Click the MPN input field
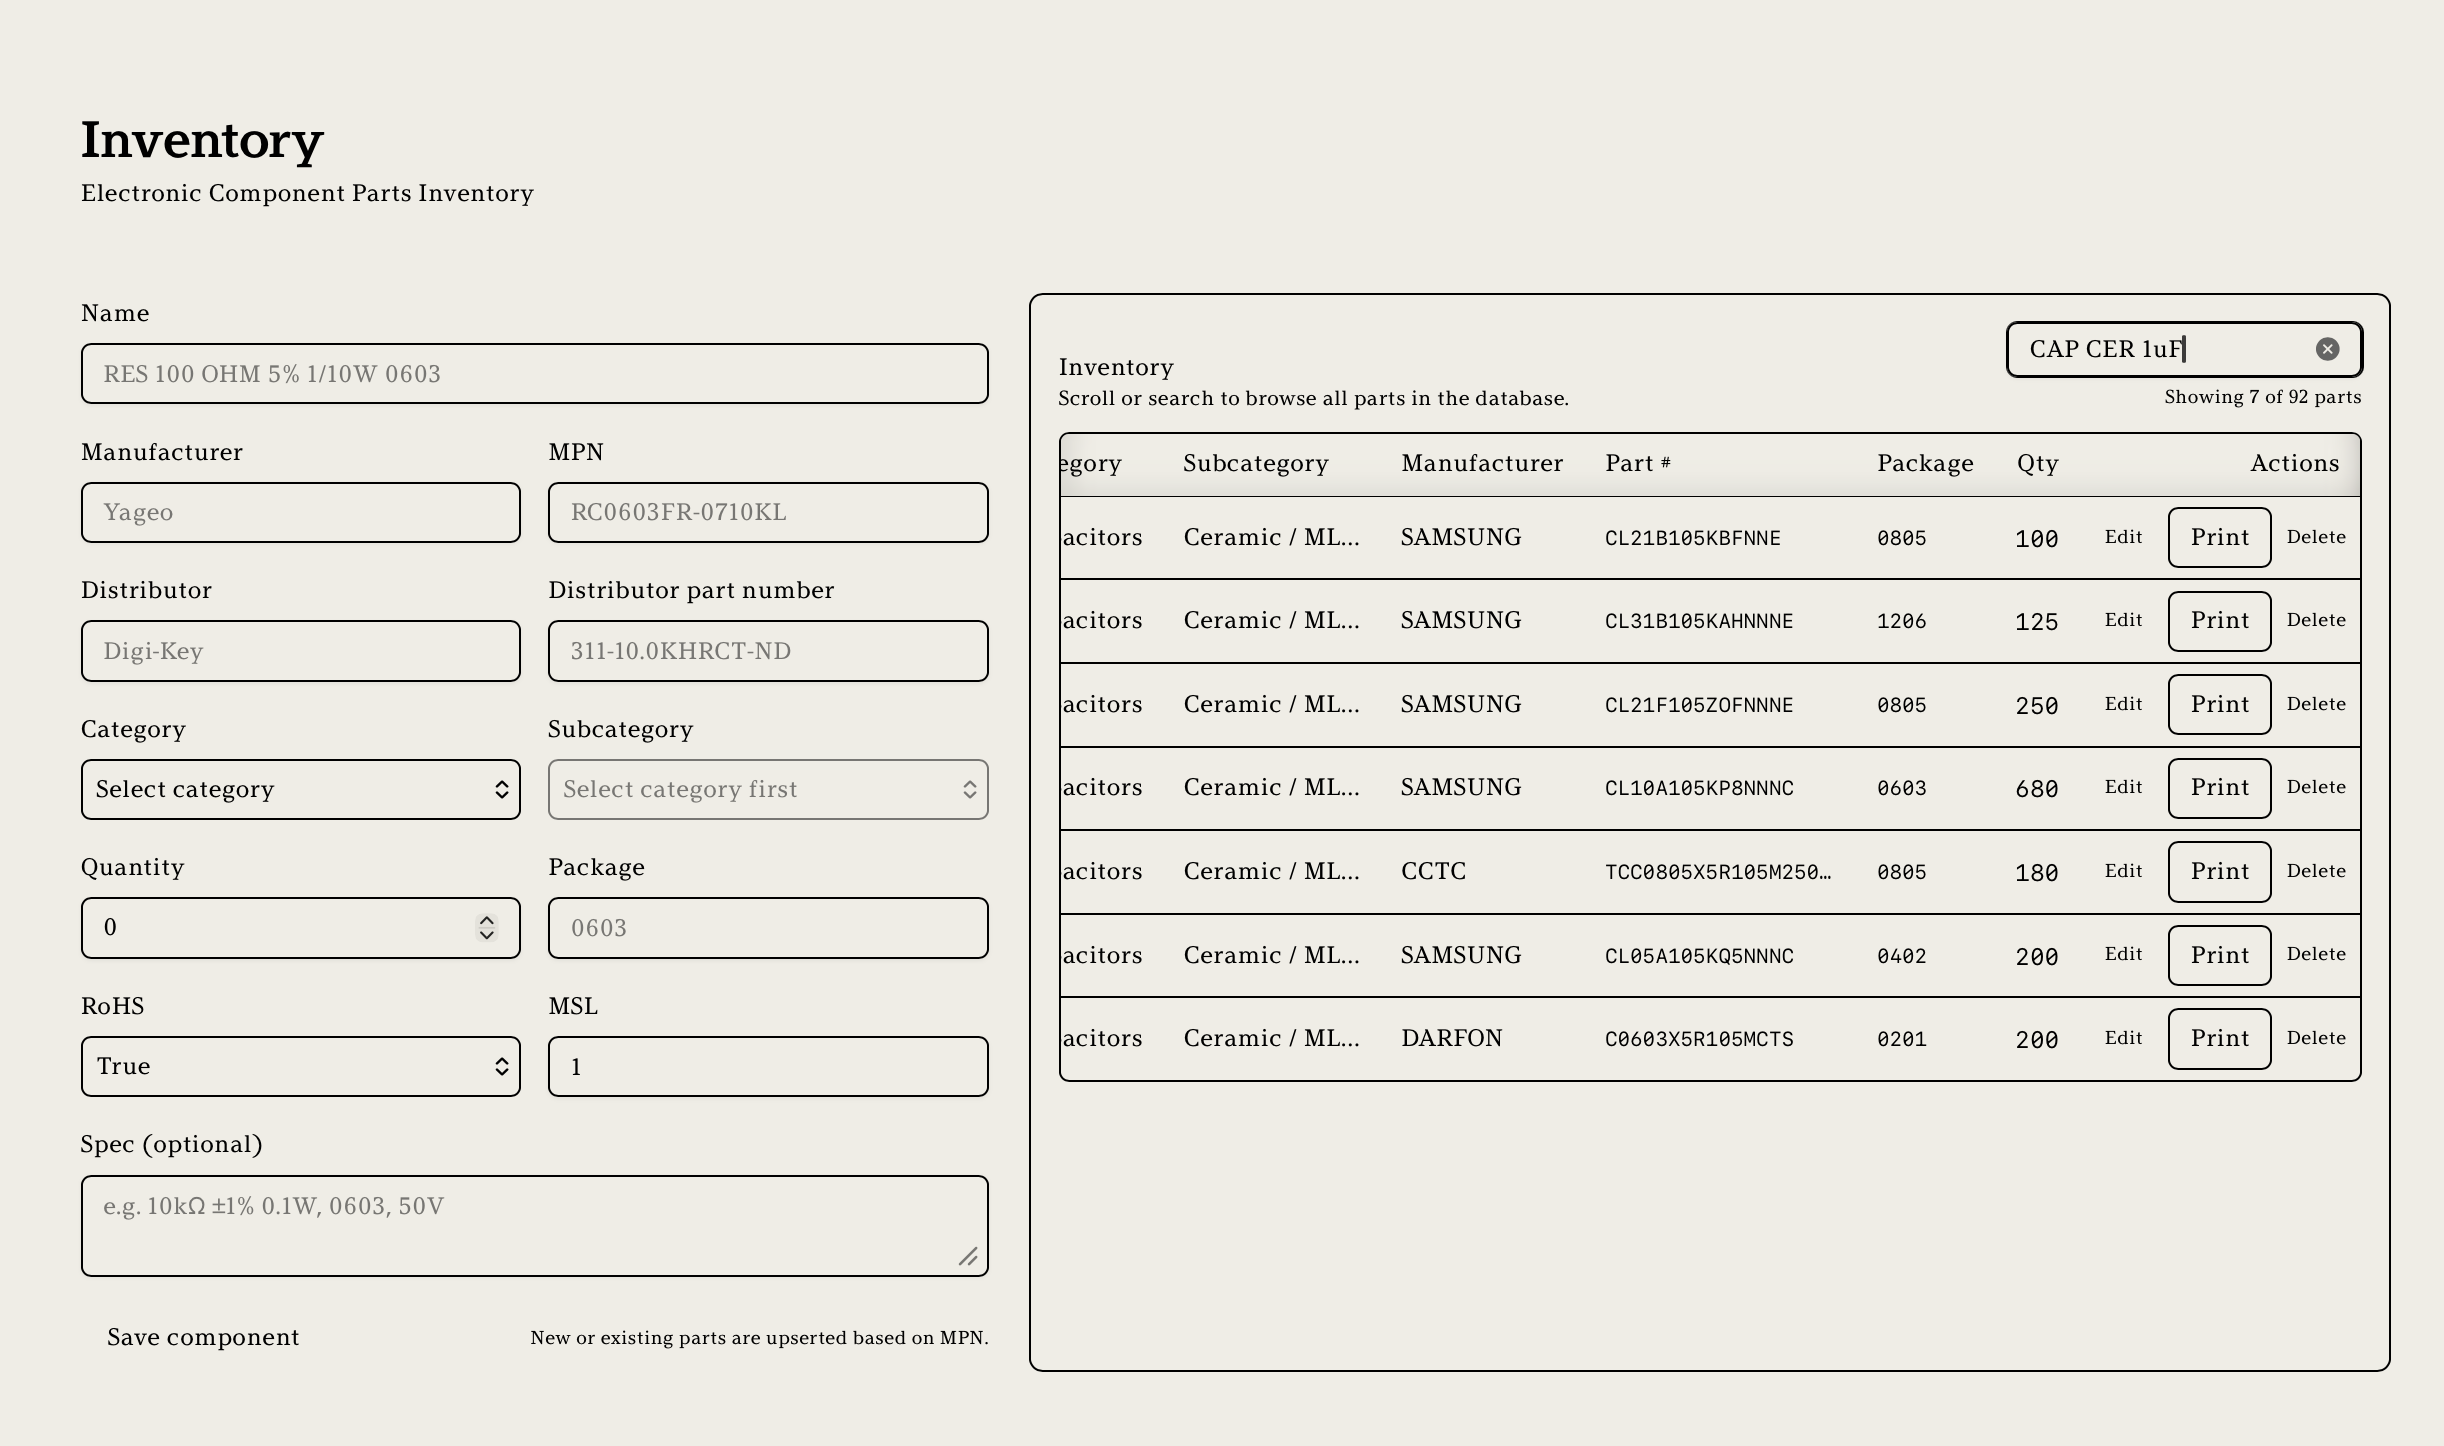 [x=768, y=512]
